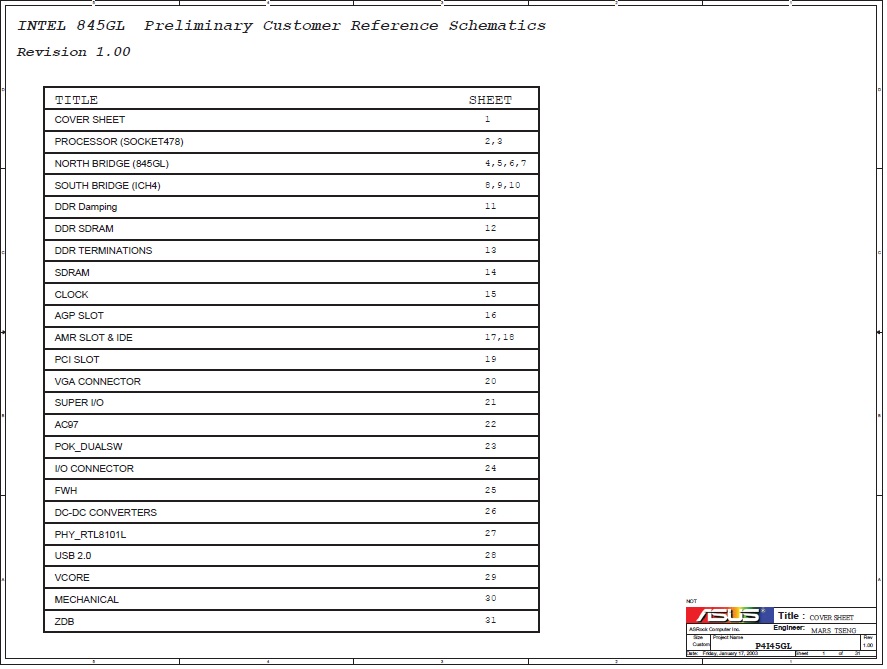
Task: Select the 'VGA CONNECTOR' row title
Action: [x=97, y=382]
